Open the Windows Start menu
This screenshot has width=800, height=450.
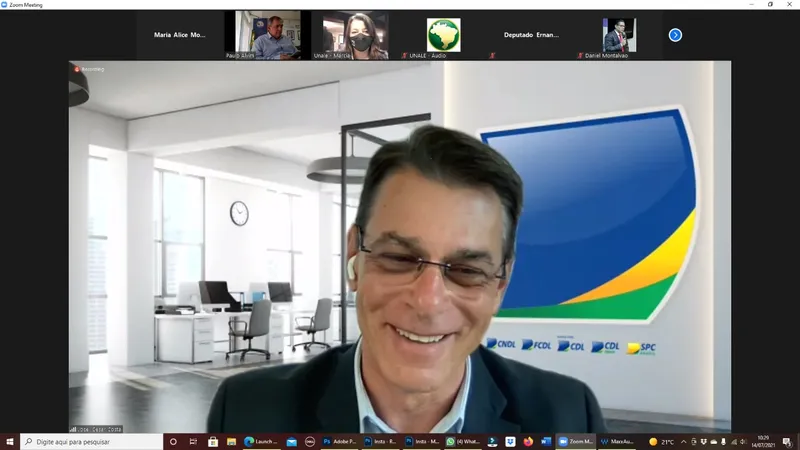pos(10,442)
